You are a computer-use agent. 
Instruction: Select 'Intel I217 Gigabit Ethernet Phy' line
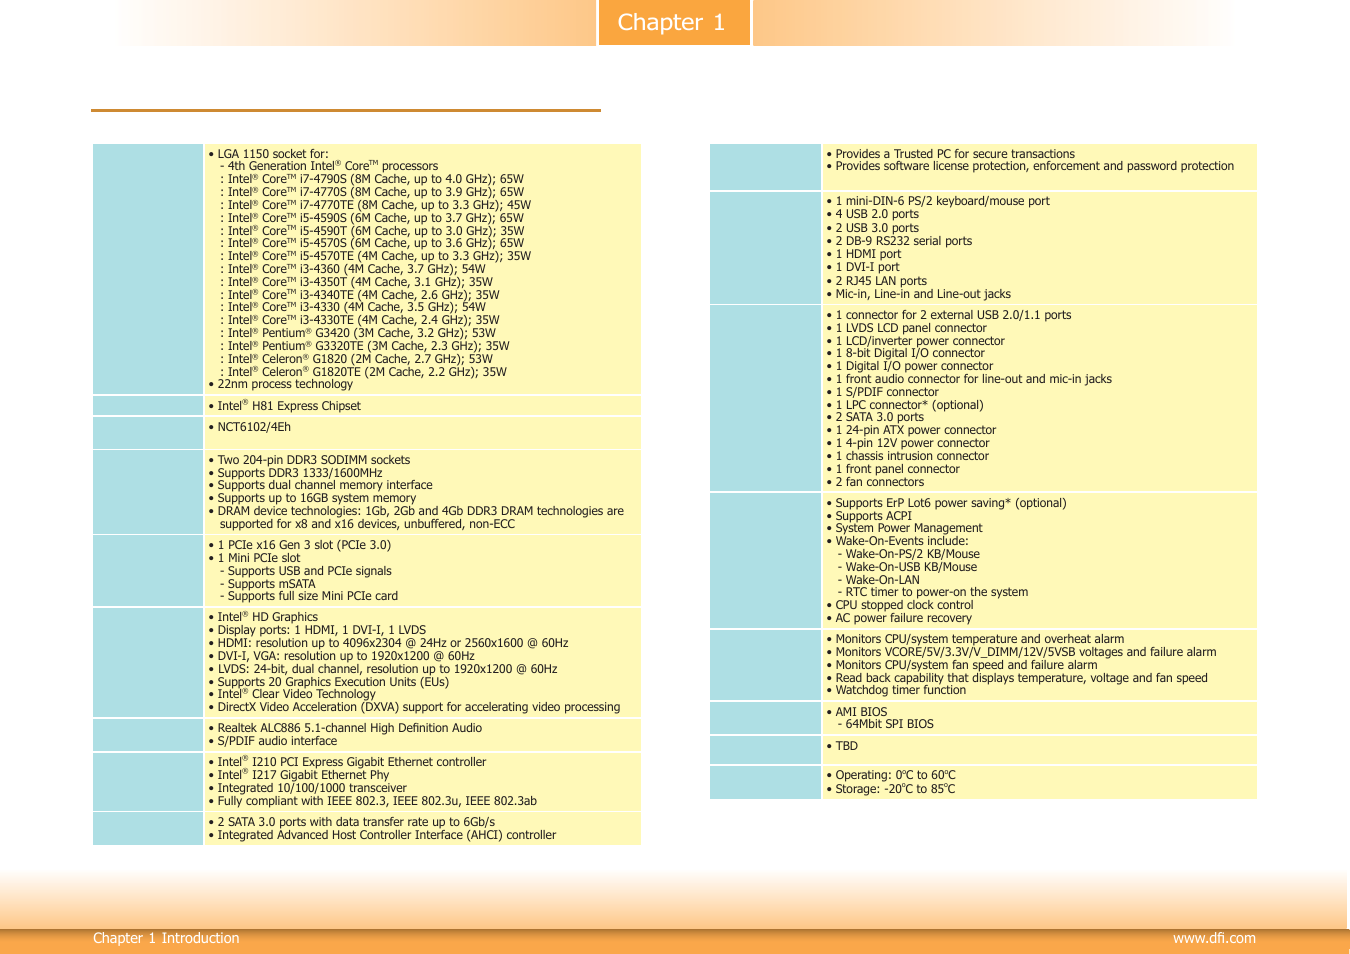pos(299,775)
